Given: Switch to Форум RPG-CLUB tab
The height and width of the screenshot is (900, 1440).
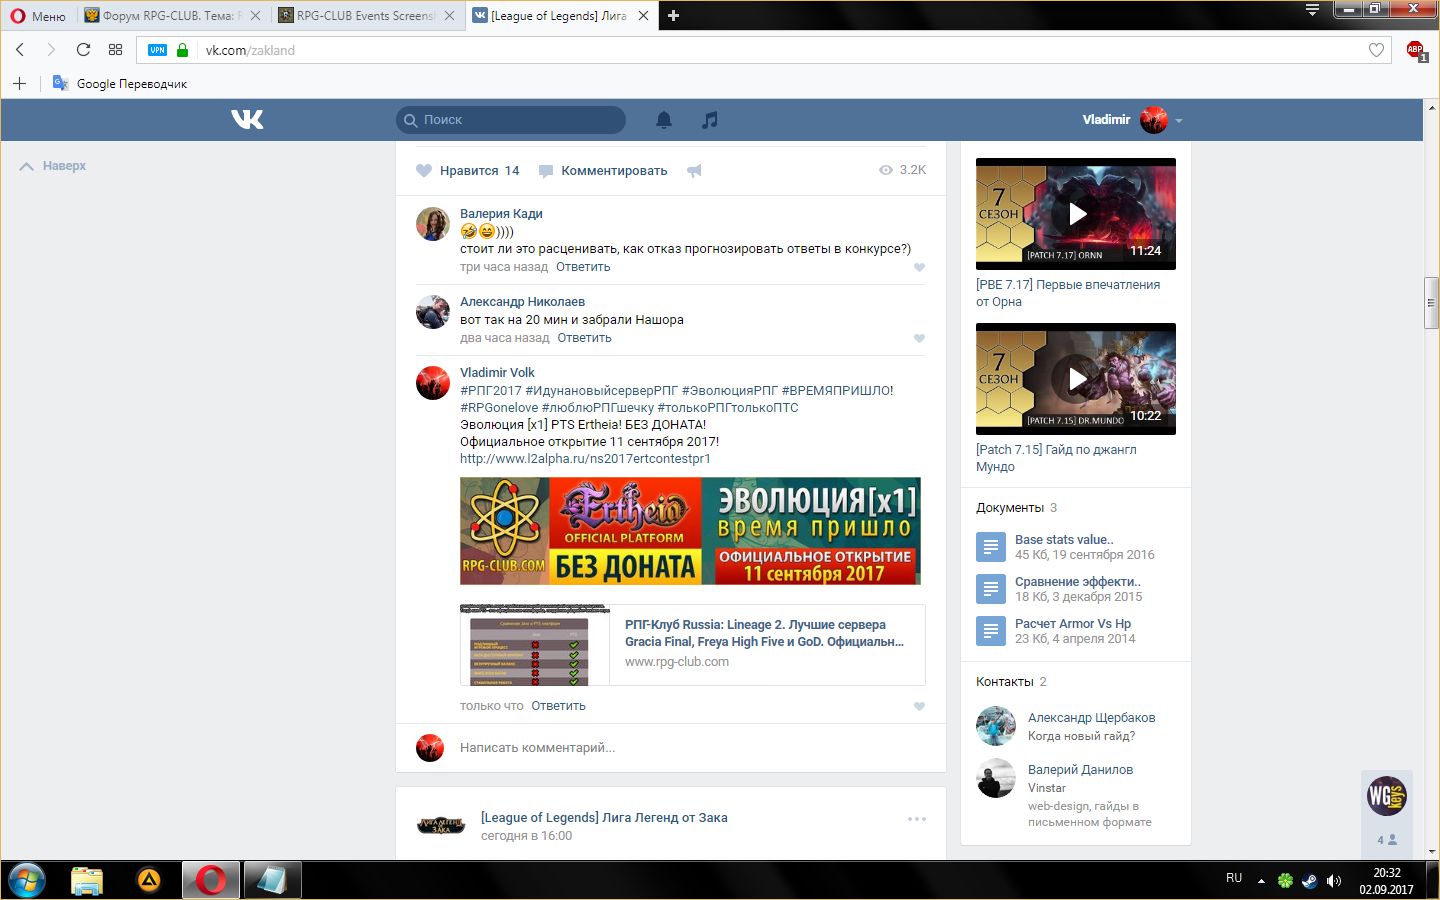Looking at the screenshot, I should pyautogui.click(x=173, y=16).
